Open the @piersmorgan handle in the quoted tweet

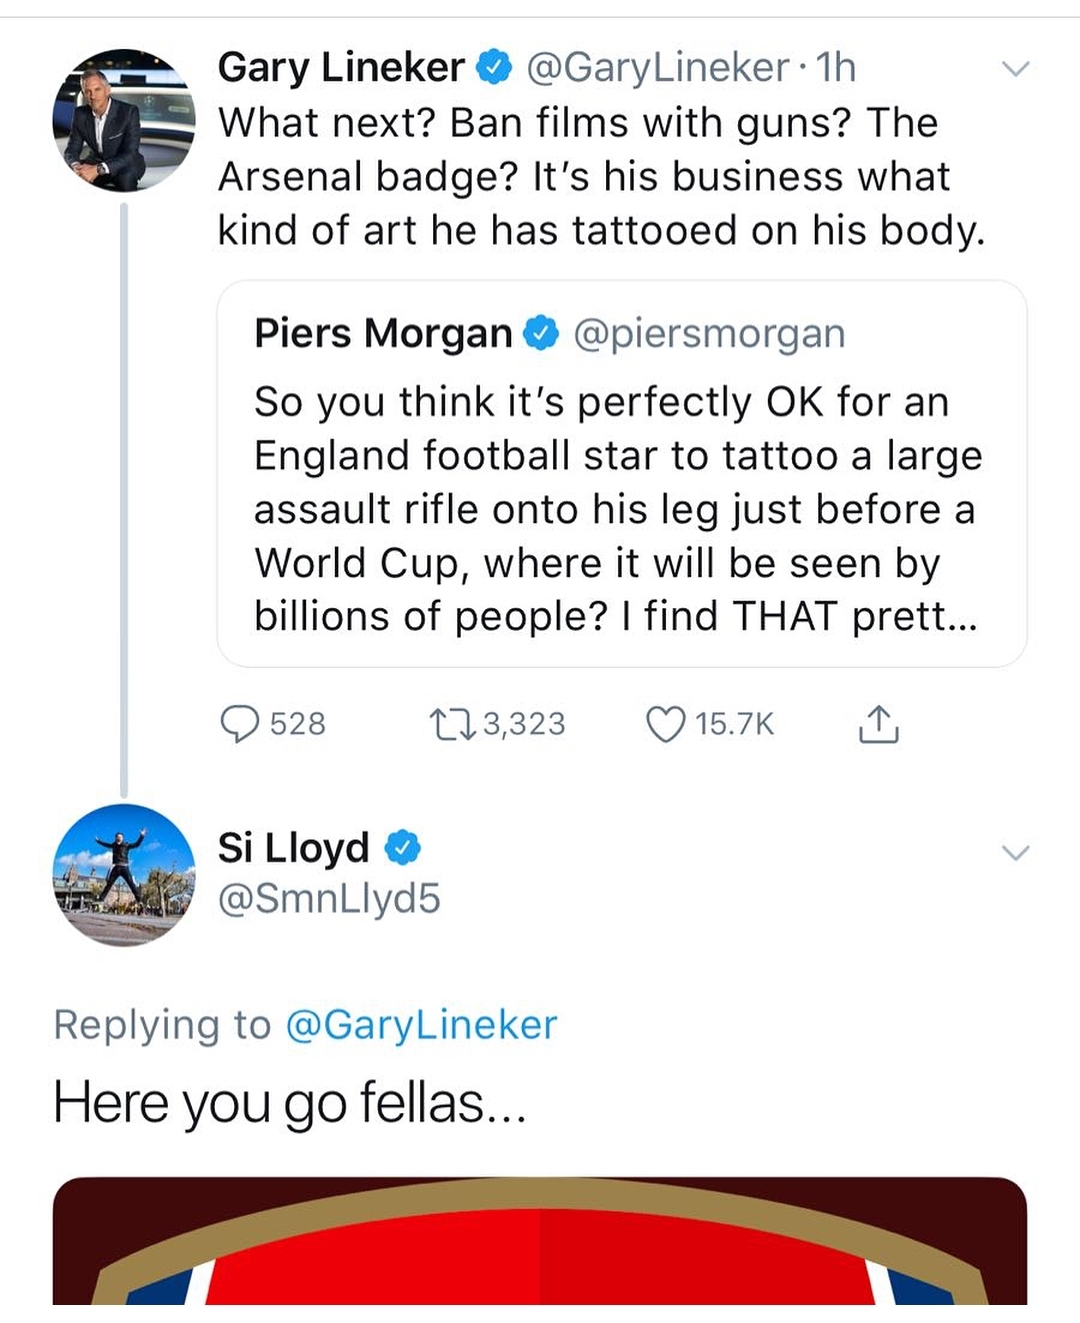[x=709, y=334]
